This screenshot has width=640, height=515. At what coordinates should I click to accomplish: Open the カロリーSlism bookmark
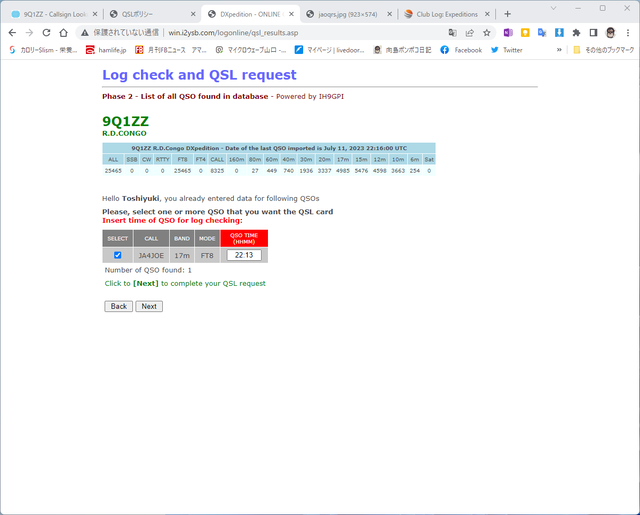(43, 50)
